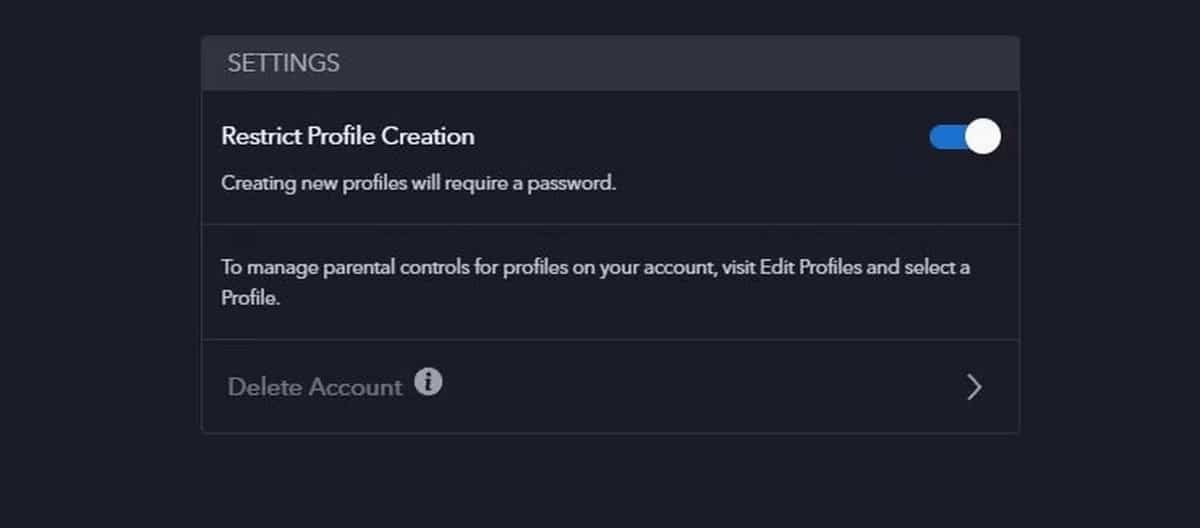The width and height of the screenshot is (1200, 528).
Task: Click the word "Delete" in Delete Account
Action: point(264,387)
